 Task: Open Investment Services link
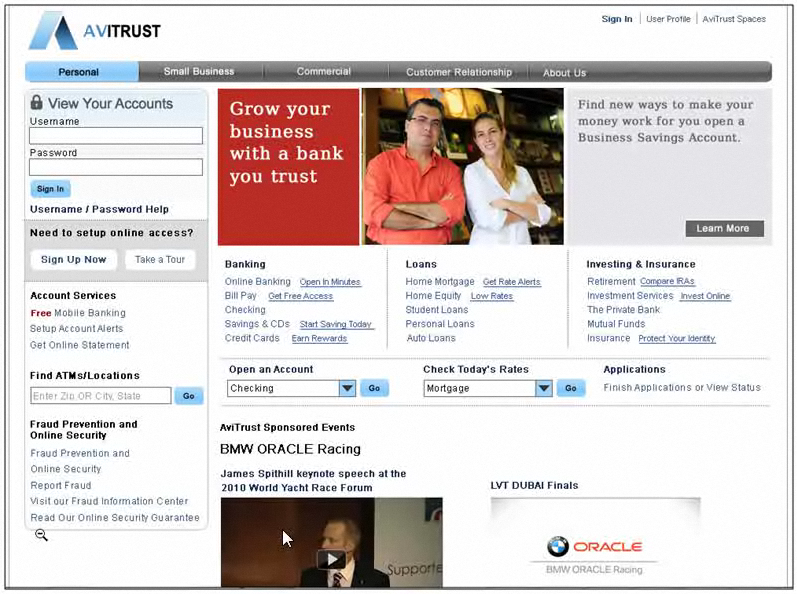630,295
